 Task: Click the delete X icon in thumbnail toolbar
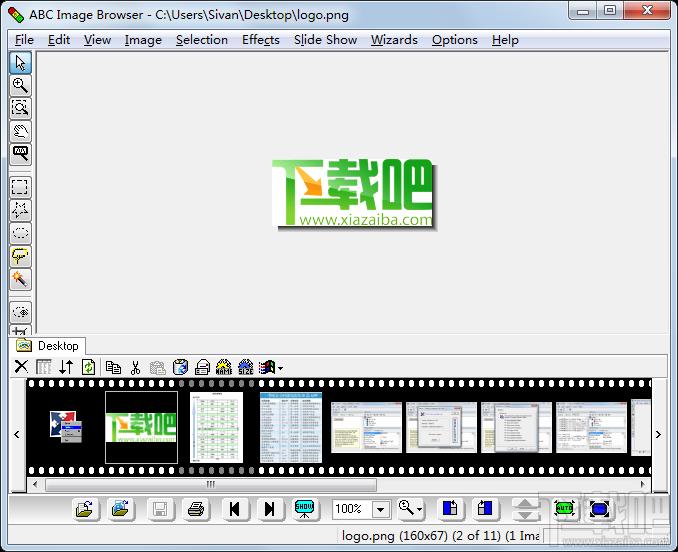click(x=21, y=367)
